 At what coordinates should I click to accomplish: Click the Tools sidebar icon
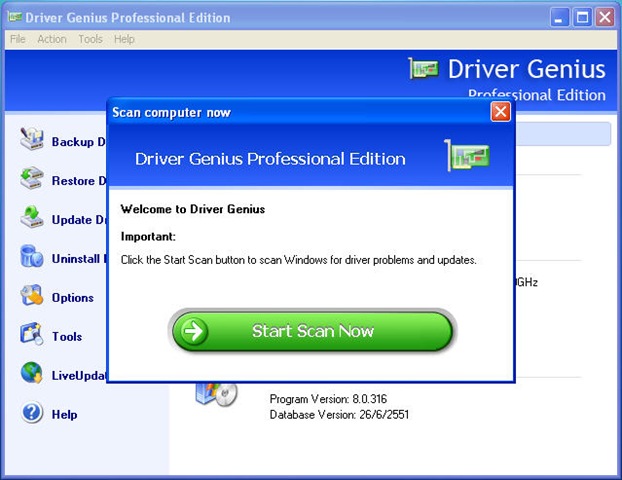(32, 334)
